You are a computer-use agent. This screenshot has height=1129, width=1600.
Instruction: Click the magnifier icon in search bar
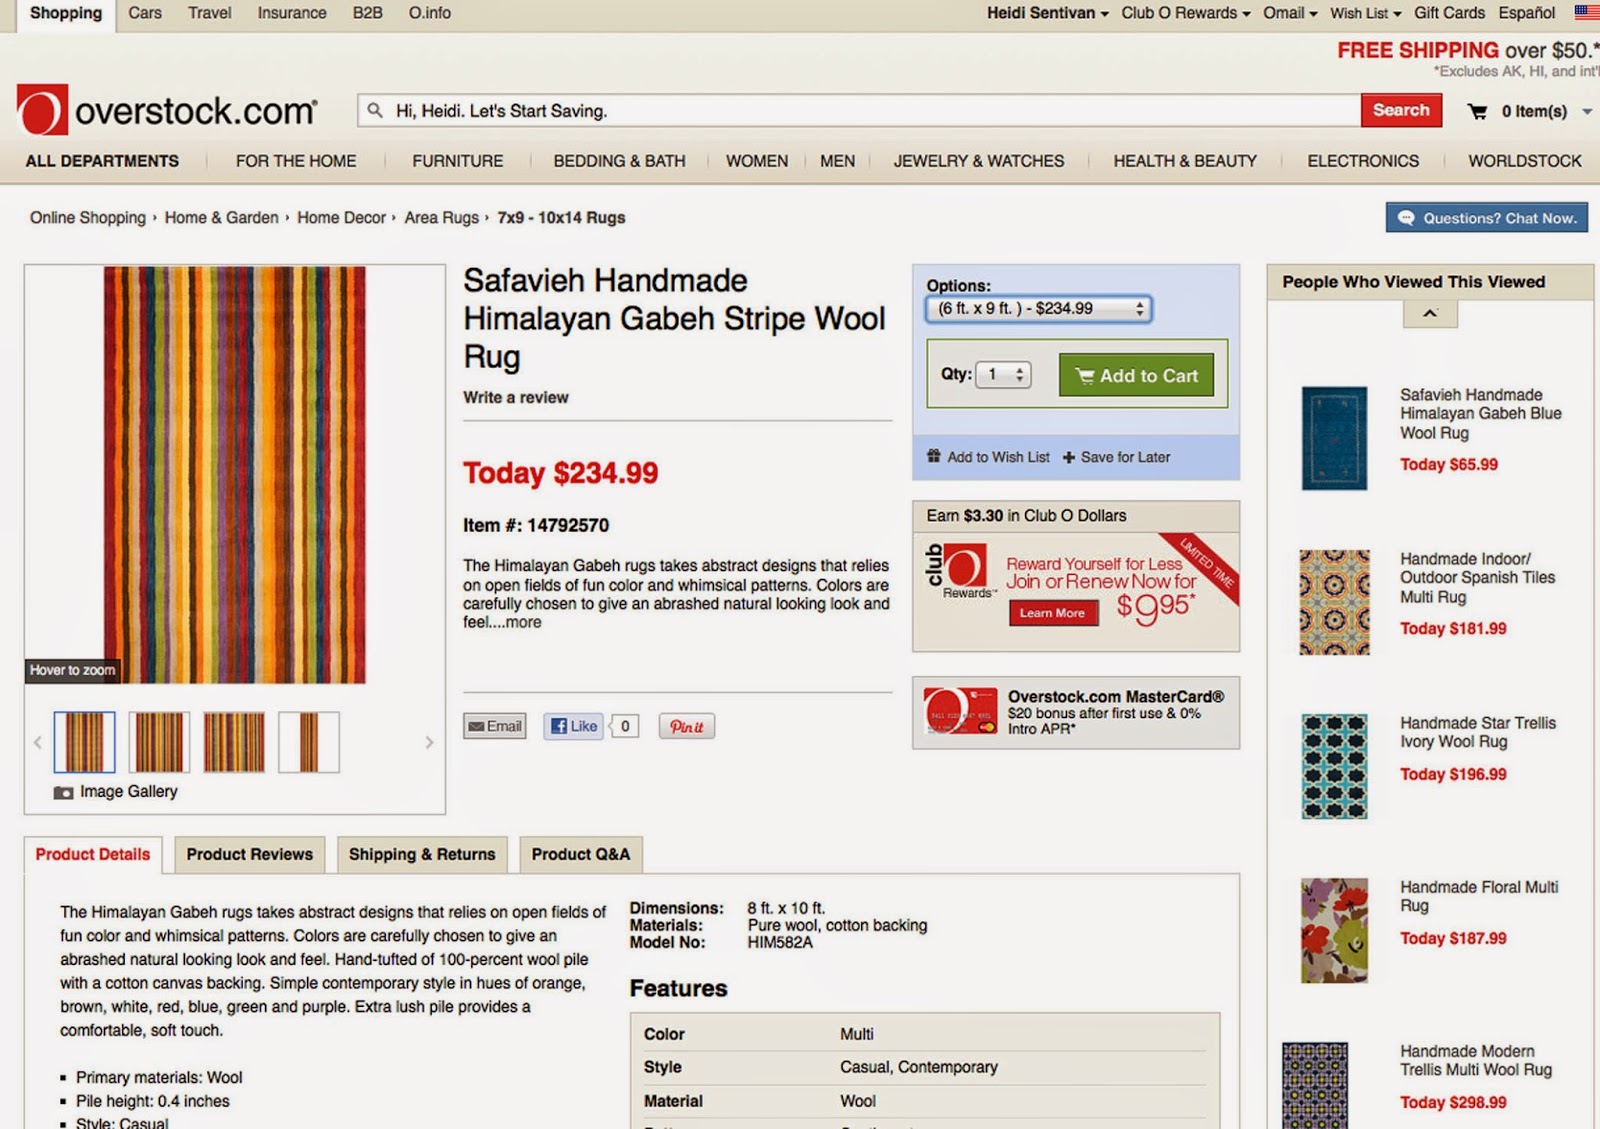pyautogui.click(x=375, y=110)
